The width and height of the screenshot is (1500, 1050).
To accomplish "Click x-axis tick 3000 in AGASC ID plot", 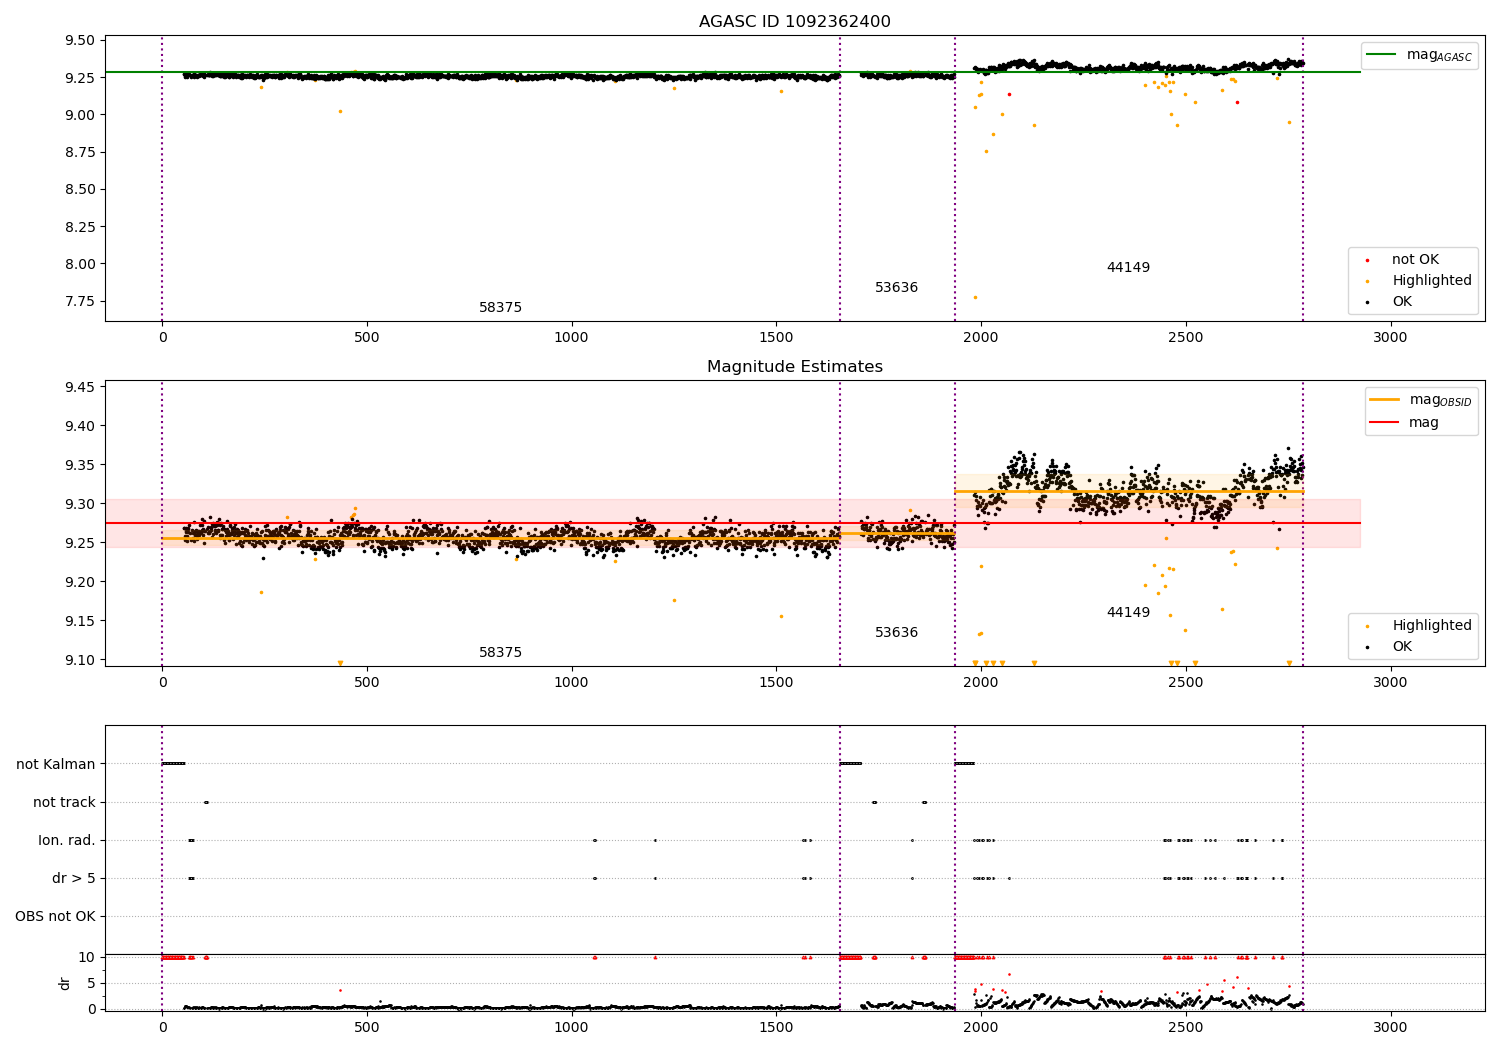I will point(1390,338).
